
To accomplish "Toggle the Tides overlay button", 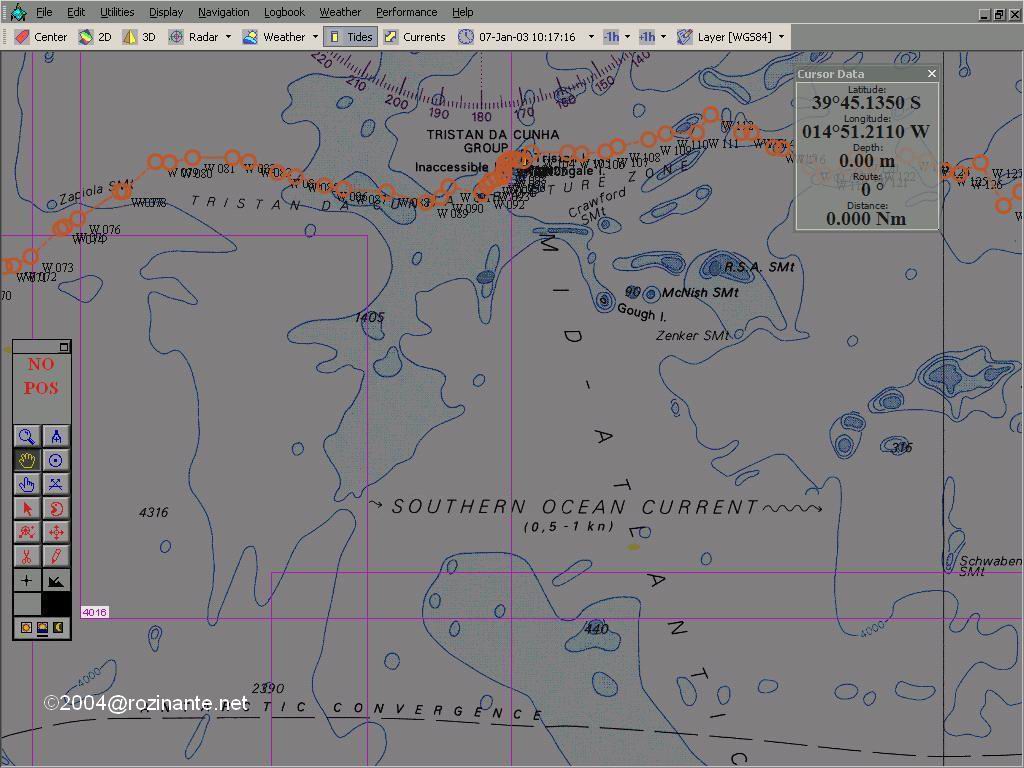I will [x=351, y=37].
